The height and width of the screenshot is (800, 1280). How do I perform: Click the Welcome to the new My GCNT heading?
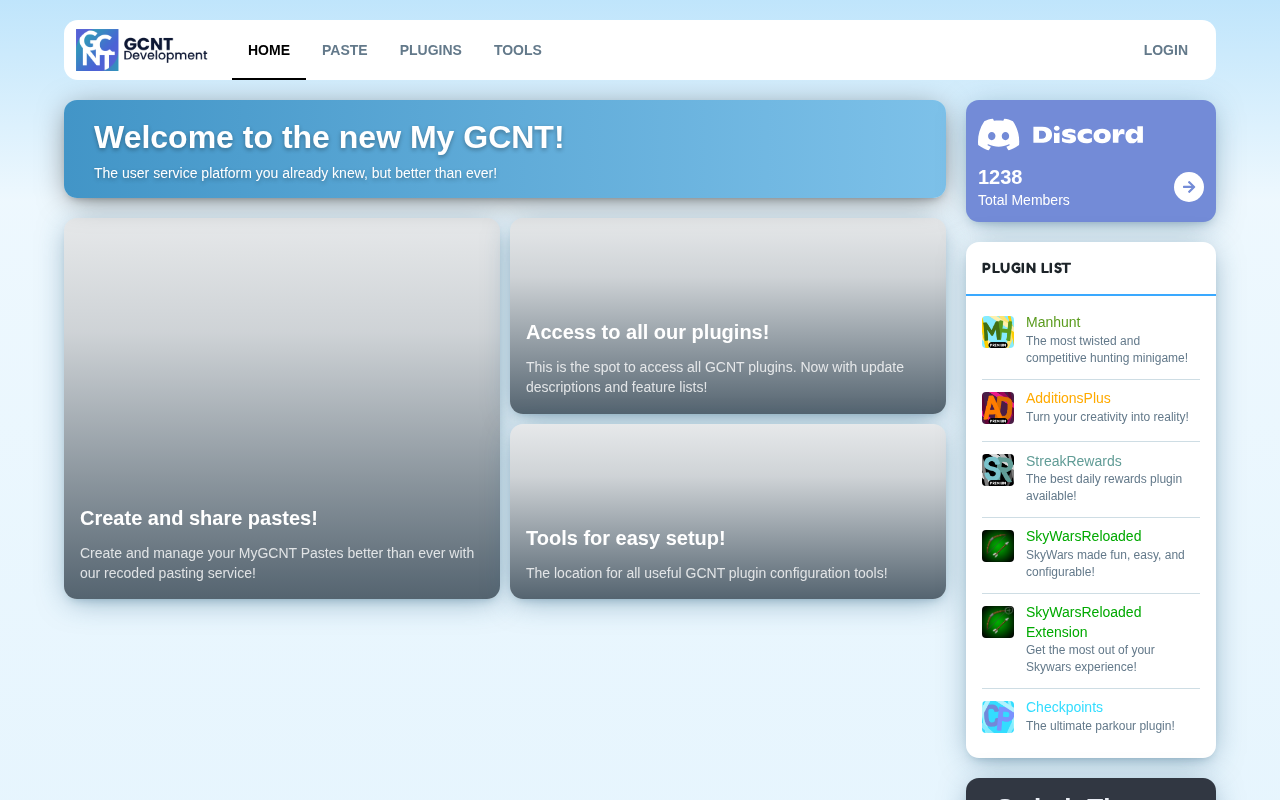coord(329,137)
